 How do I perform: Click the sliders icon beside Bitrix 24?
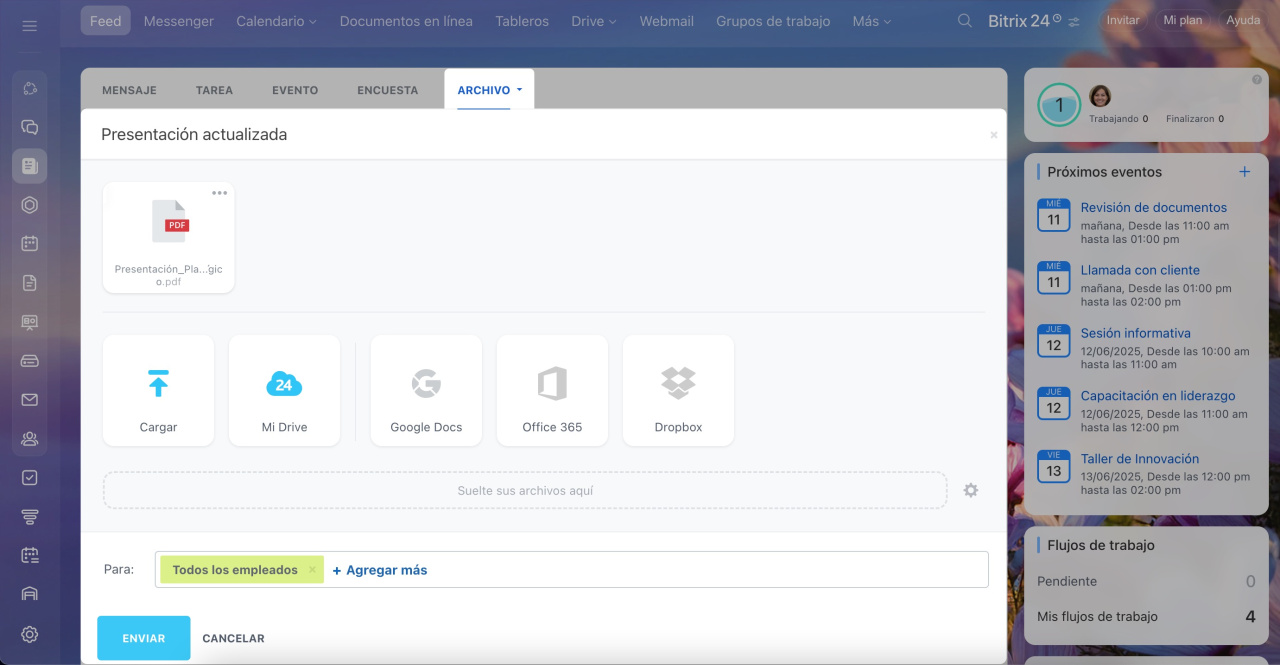(1074, 22)
